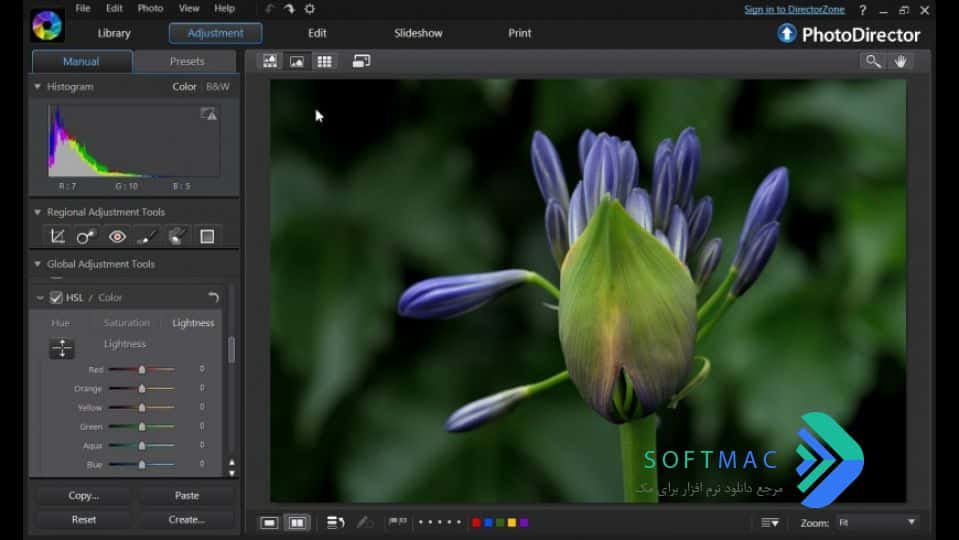The image size is (959, 540).
Task: Collapse Regional Adjustment Tools section
Action: 37,212
